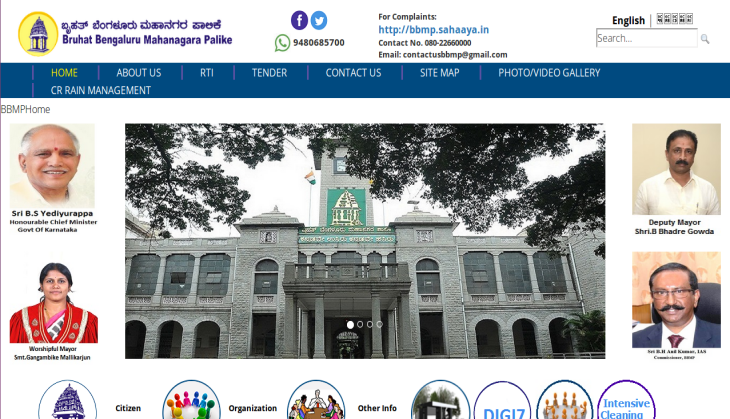Screen dimensions: 730x419
Task: Open the Other Info meeting circle icon
Action: coord(316,400)
